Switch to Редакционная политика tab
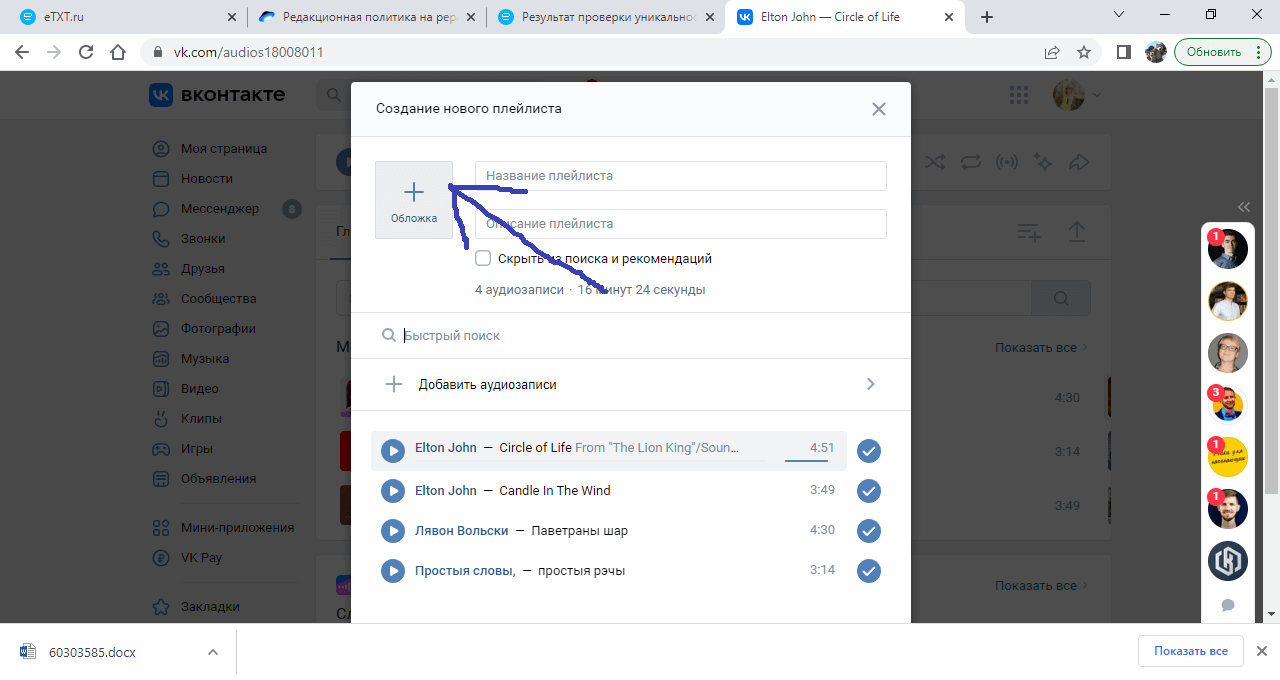This screenshot has height=680, width=1280. coord(365,17)
